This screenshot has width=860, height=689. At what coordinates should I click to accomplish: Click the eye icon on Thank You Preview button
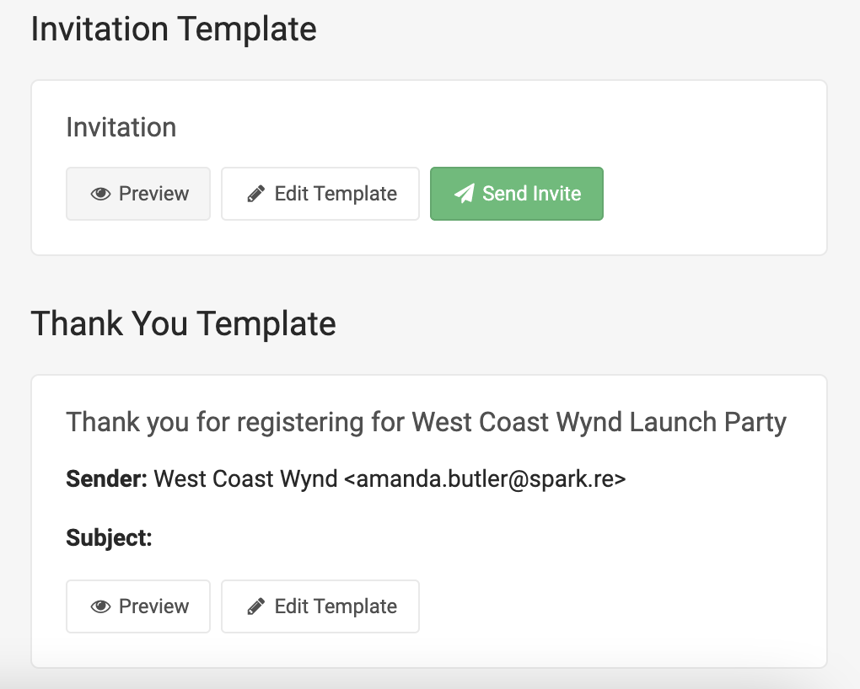coord(101,606)
